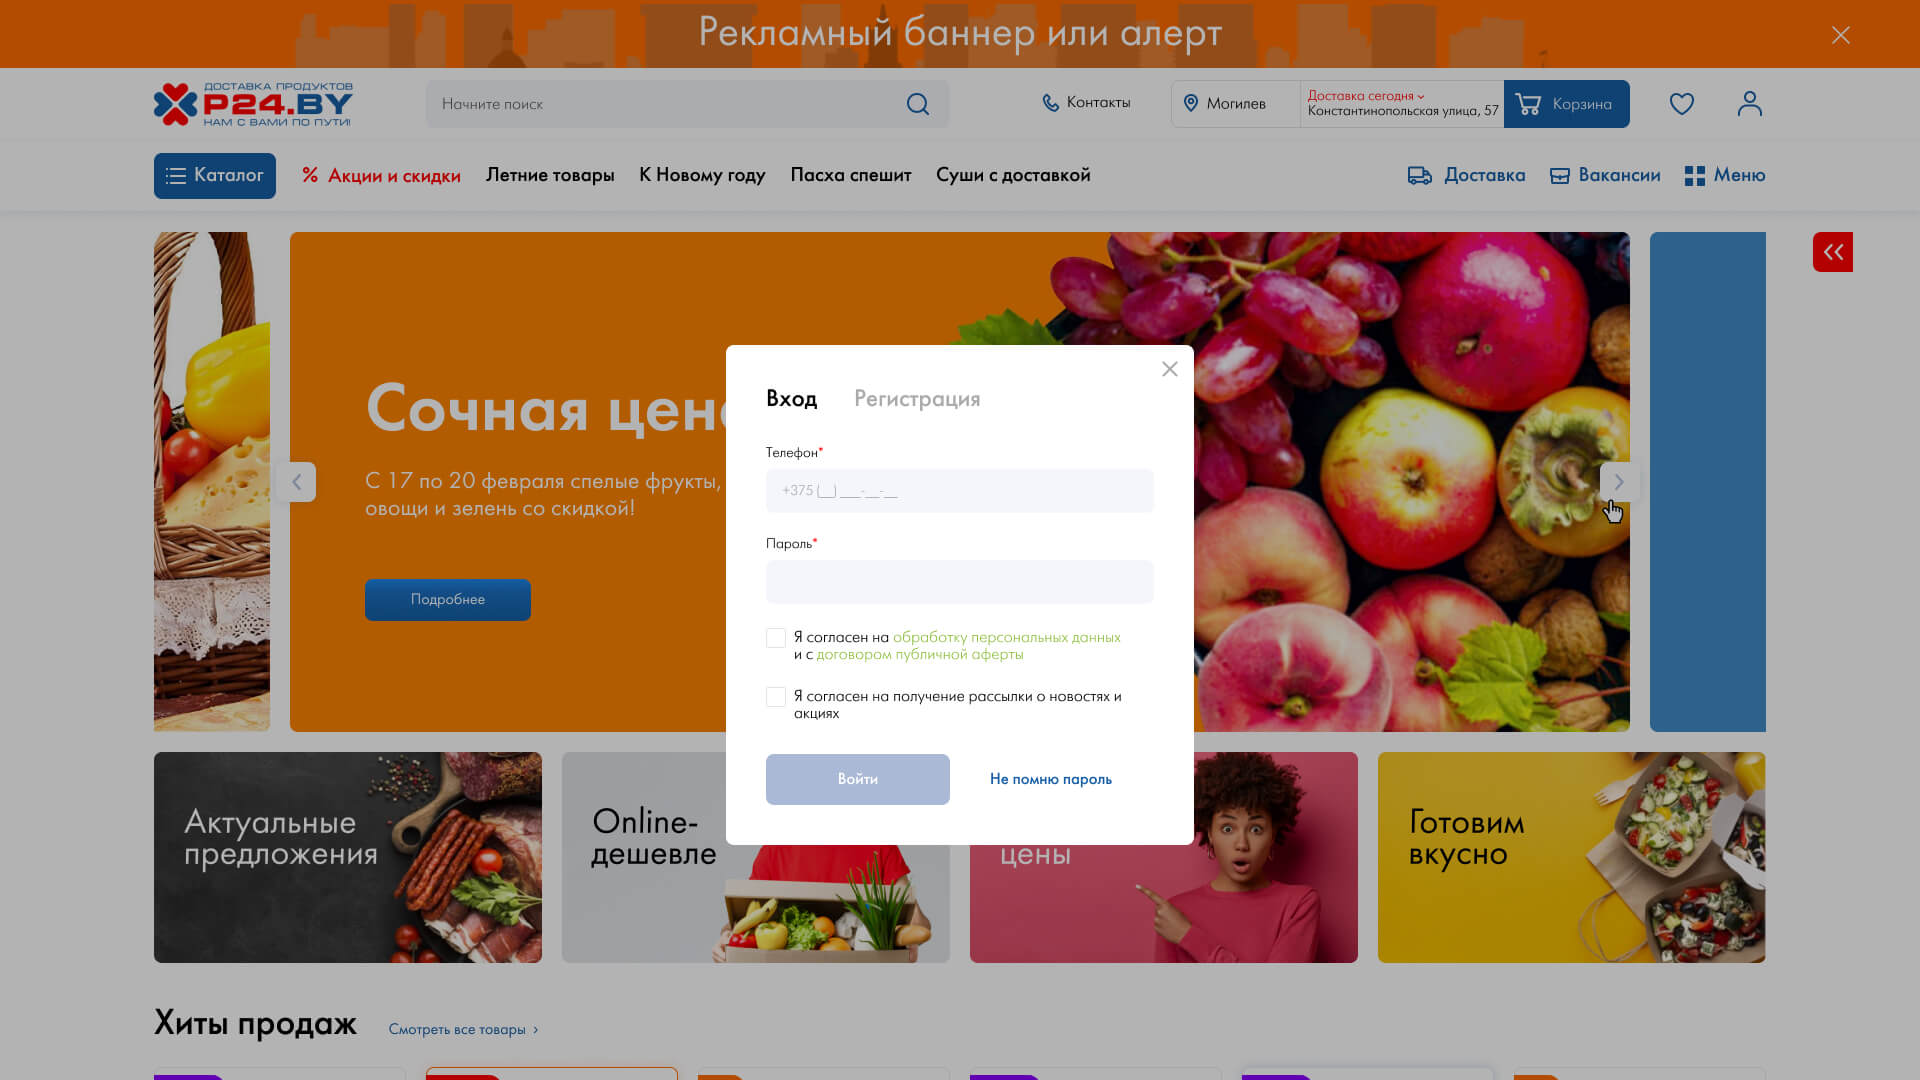Dismiss the orange advertising banner

click(1840, 35)
